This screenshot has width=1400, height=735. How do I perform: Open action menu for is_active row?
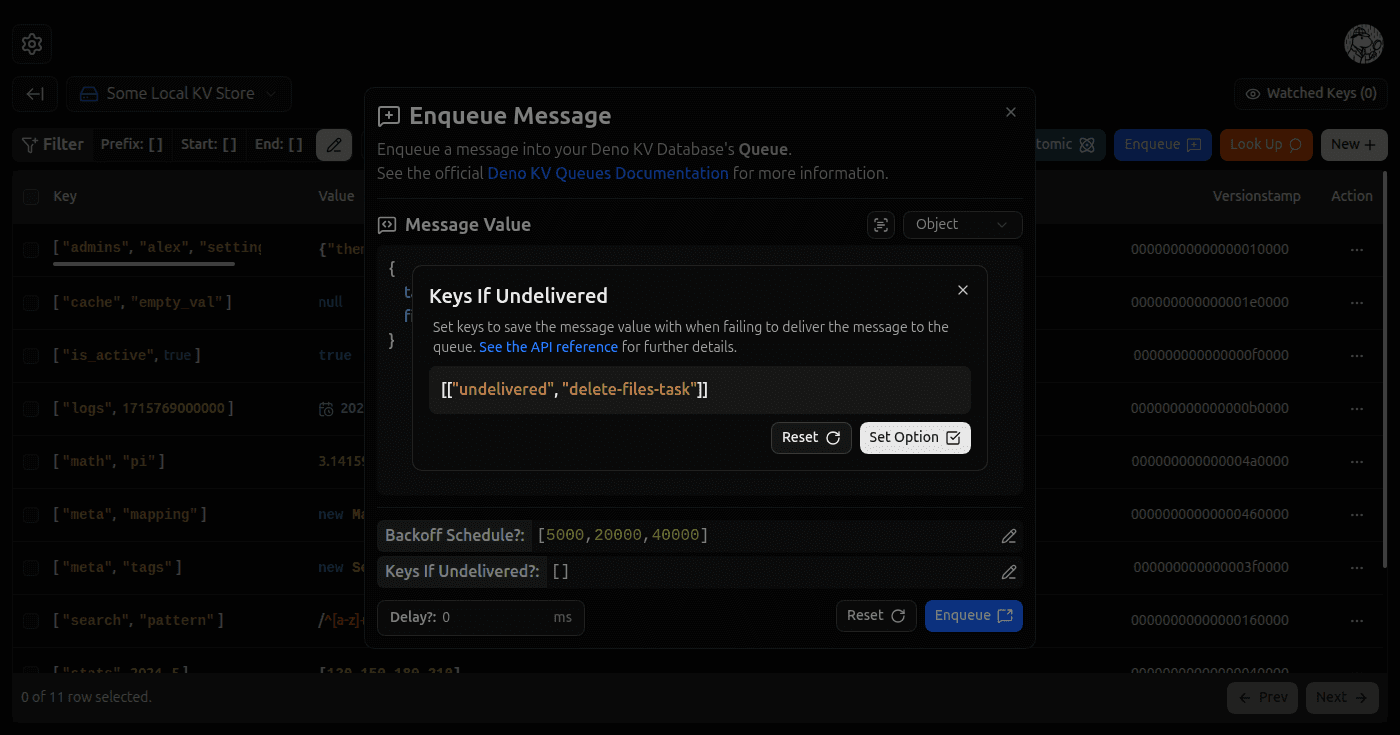pyautogui.click(x=1356, y=355)
